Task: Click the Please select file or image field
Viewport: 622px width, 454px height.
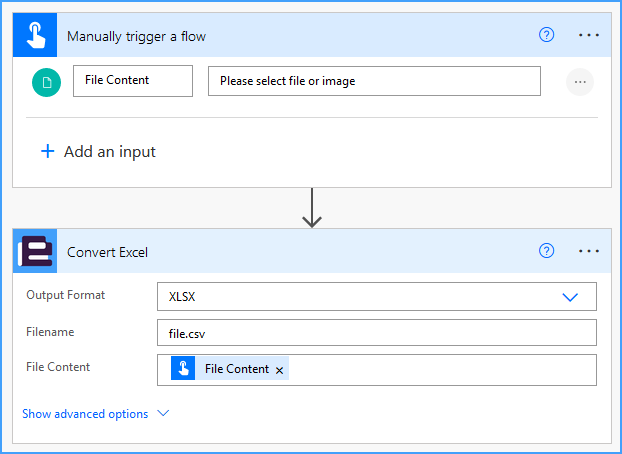Action: [x=374, y=81]
